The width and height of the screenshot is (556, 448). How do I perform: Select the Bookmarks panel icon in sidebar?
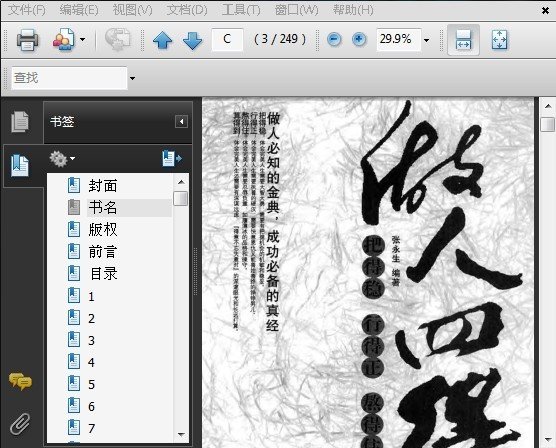pyautogui.click(x=20, y=165)
